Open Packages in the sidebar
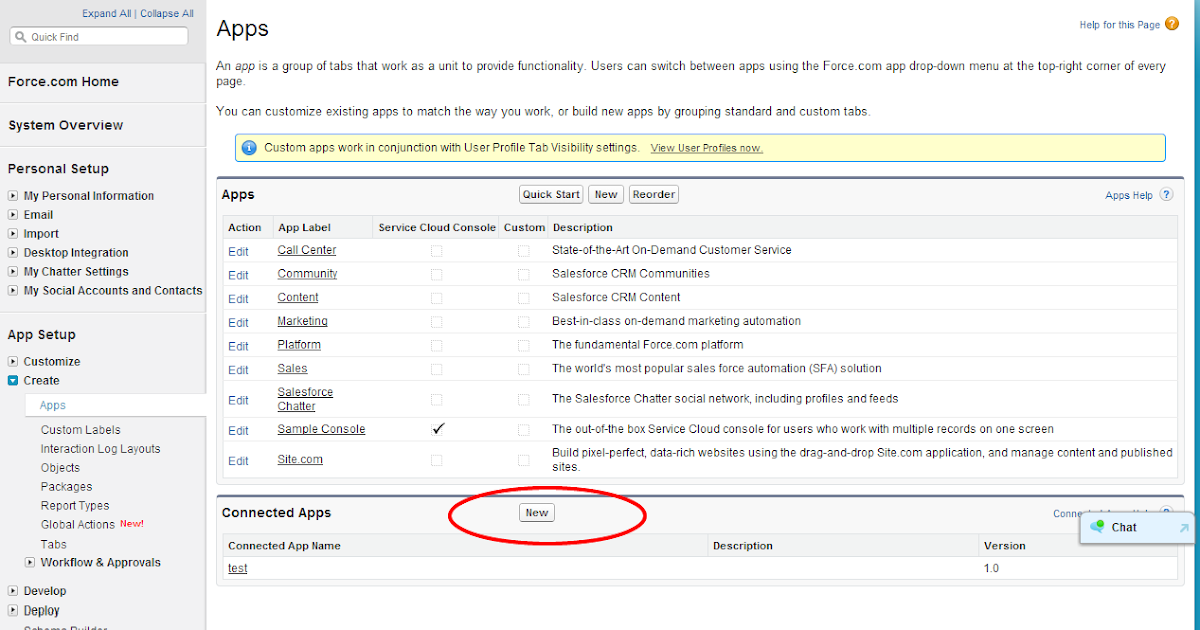This screenshot has height=630, width=1200. click(67, 487)
